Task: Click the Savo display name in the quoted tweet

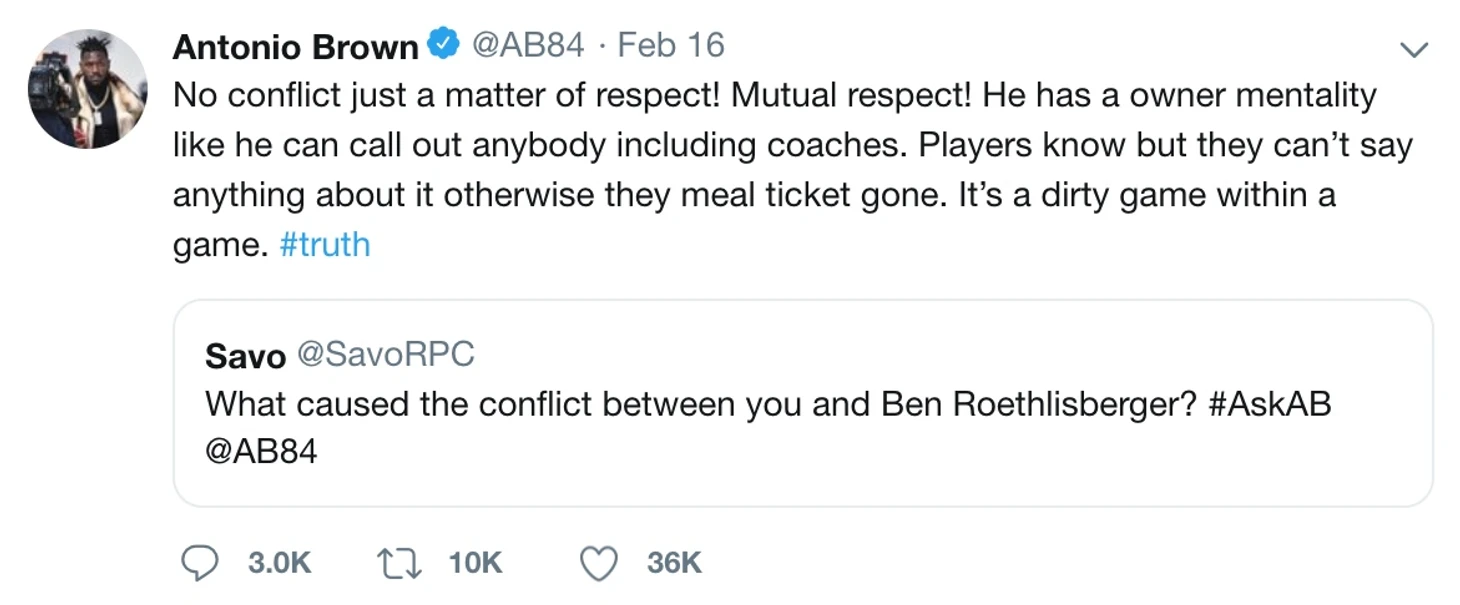Action: [x=245, y=355]
